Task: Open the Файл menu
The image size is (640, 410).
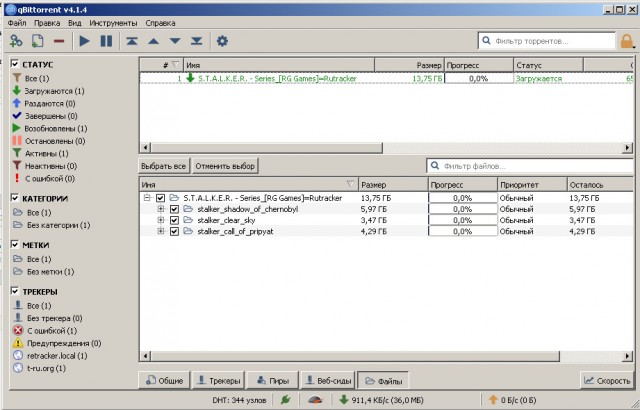Action: click(17, 23)
